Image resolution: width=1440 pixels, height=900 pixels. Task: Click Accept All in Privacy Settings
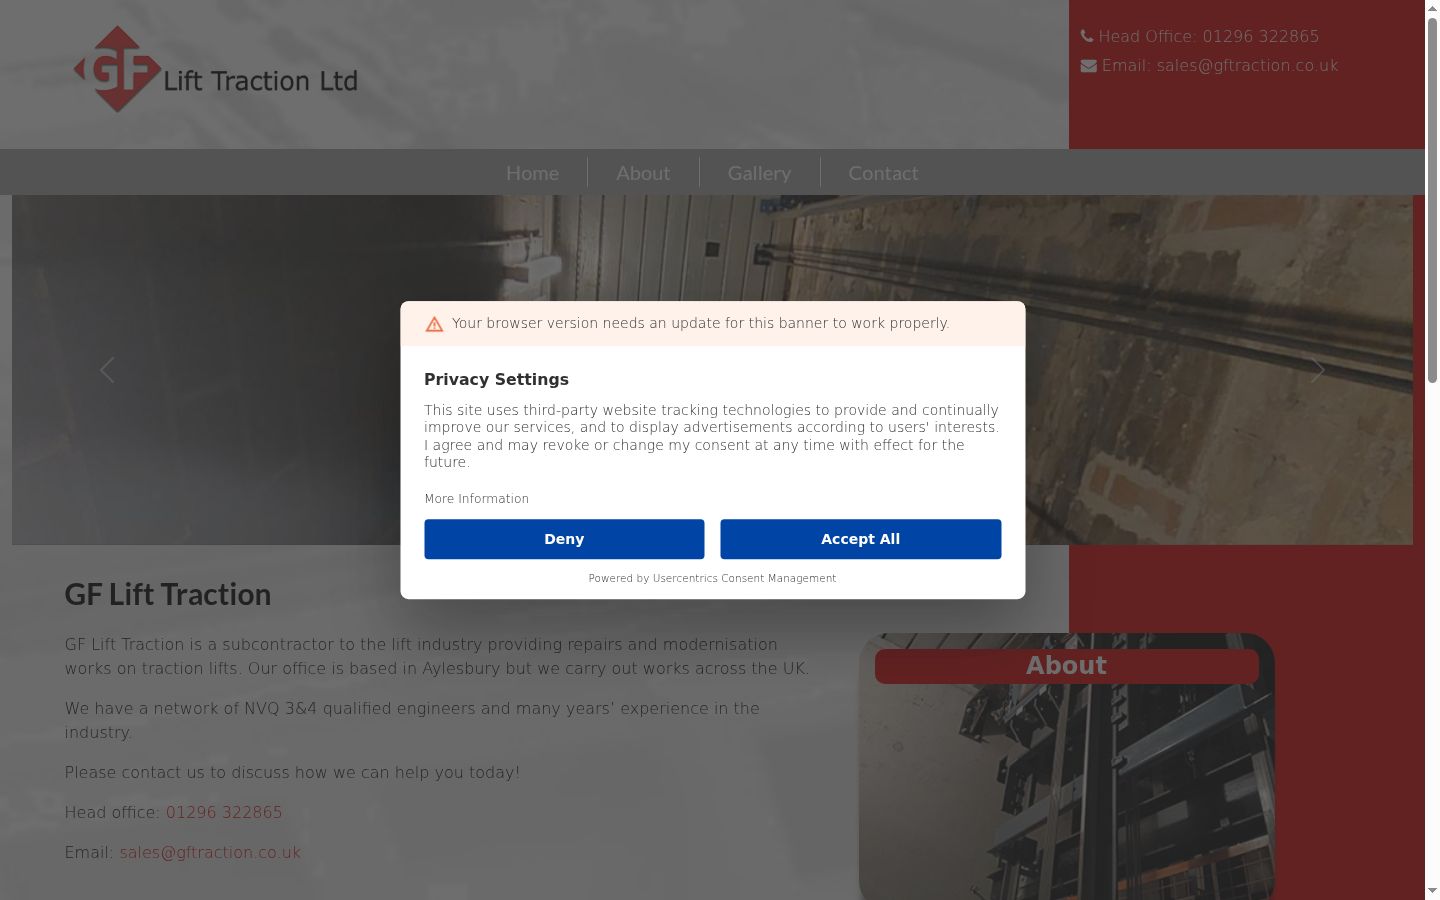(x=860, y=539)
